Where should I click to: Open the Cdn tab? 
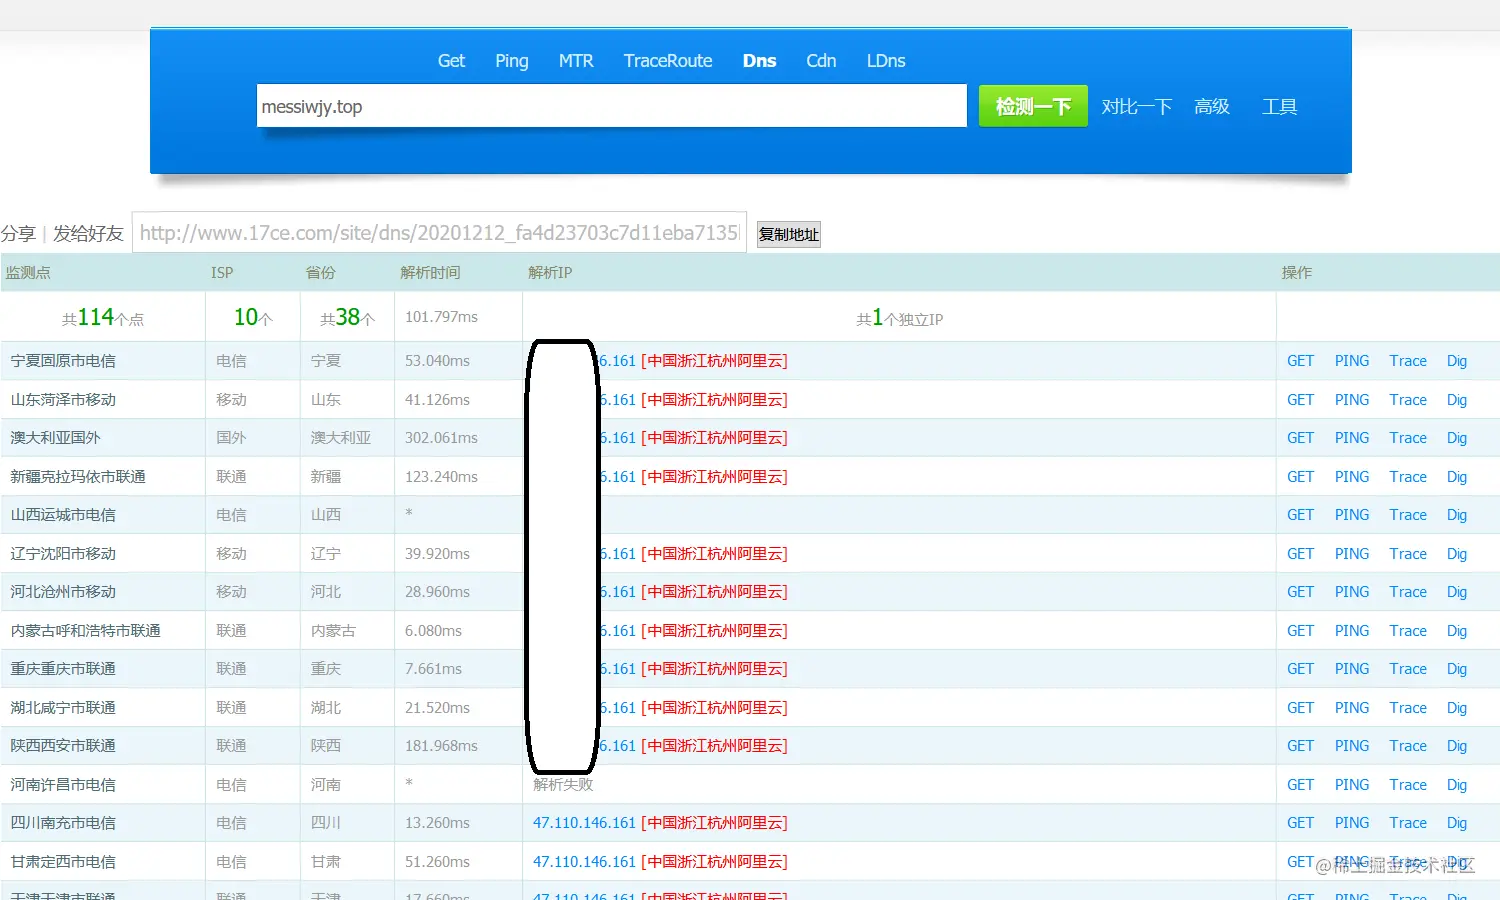(821, 61)
